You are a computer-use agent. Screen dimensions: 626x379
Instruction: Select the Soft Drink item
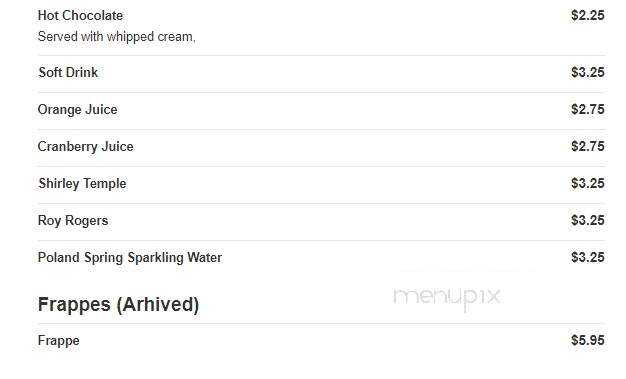pyautogui.click(x=68, y=73)
